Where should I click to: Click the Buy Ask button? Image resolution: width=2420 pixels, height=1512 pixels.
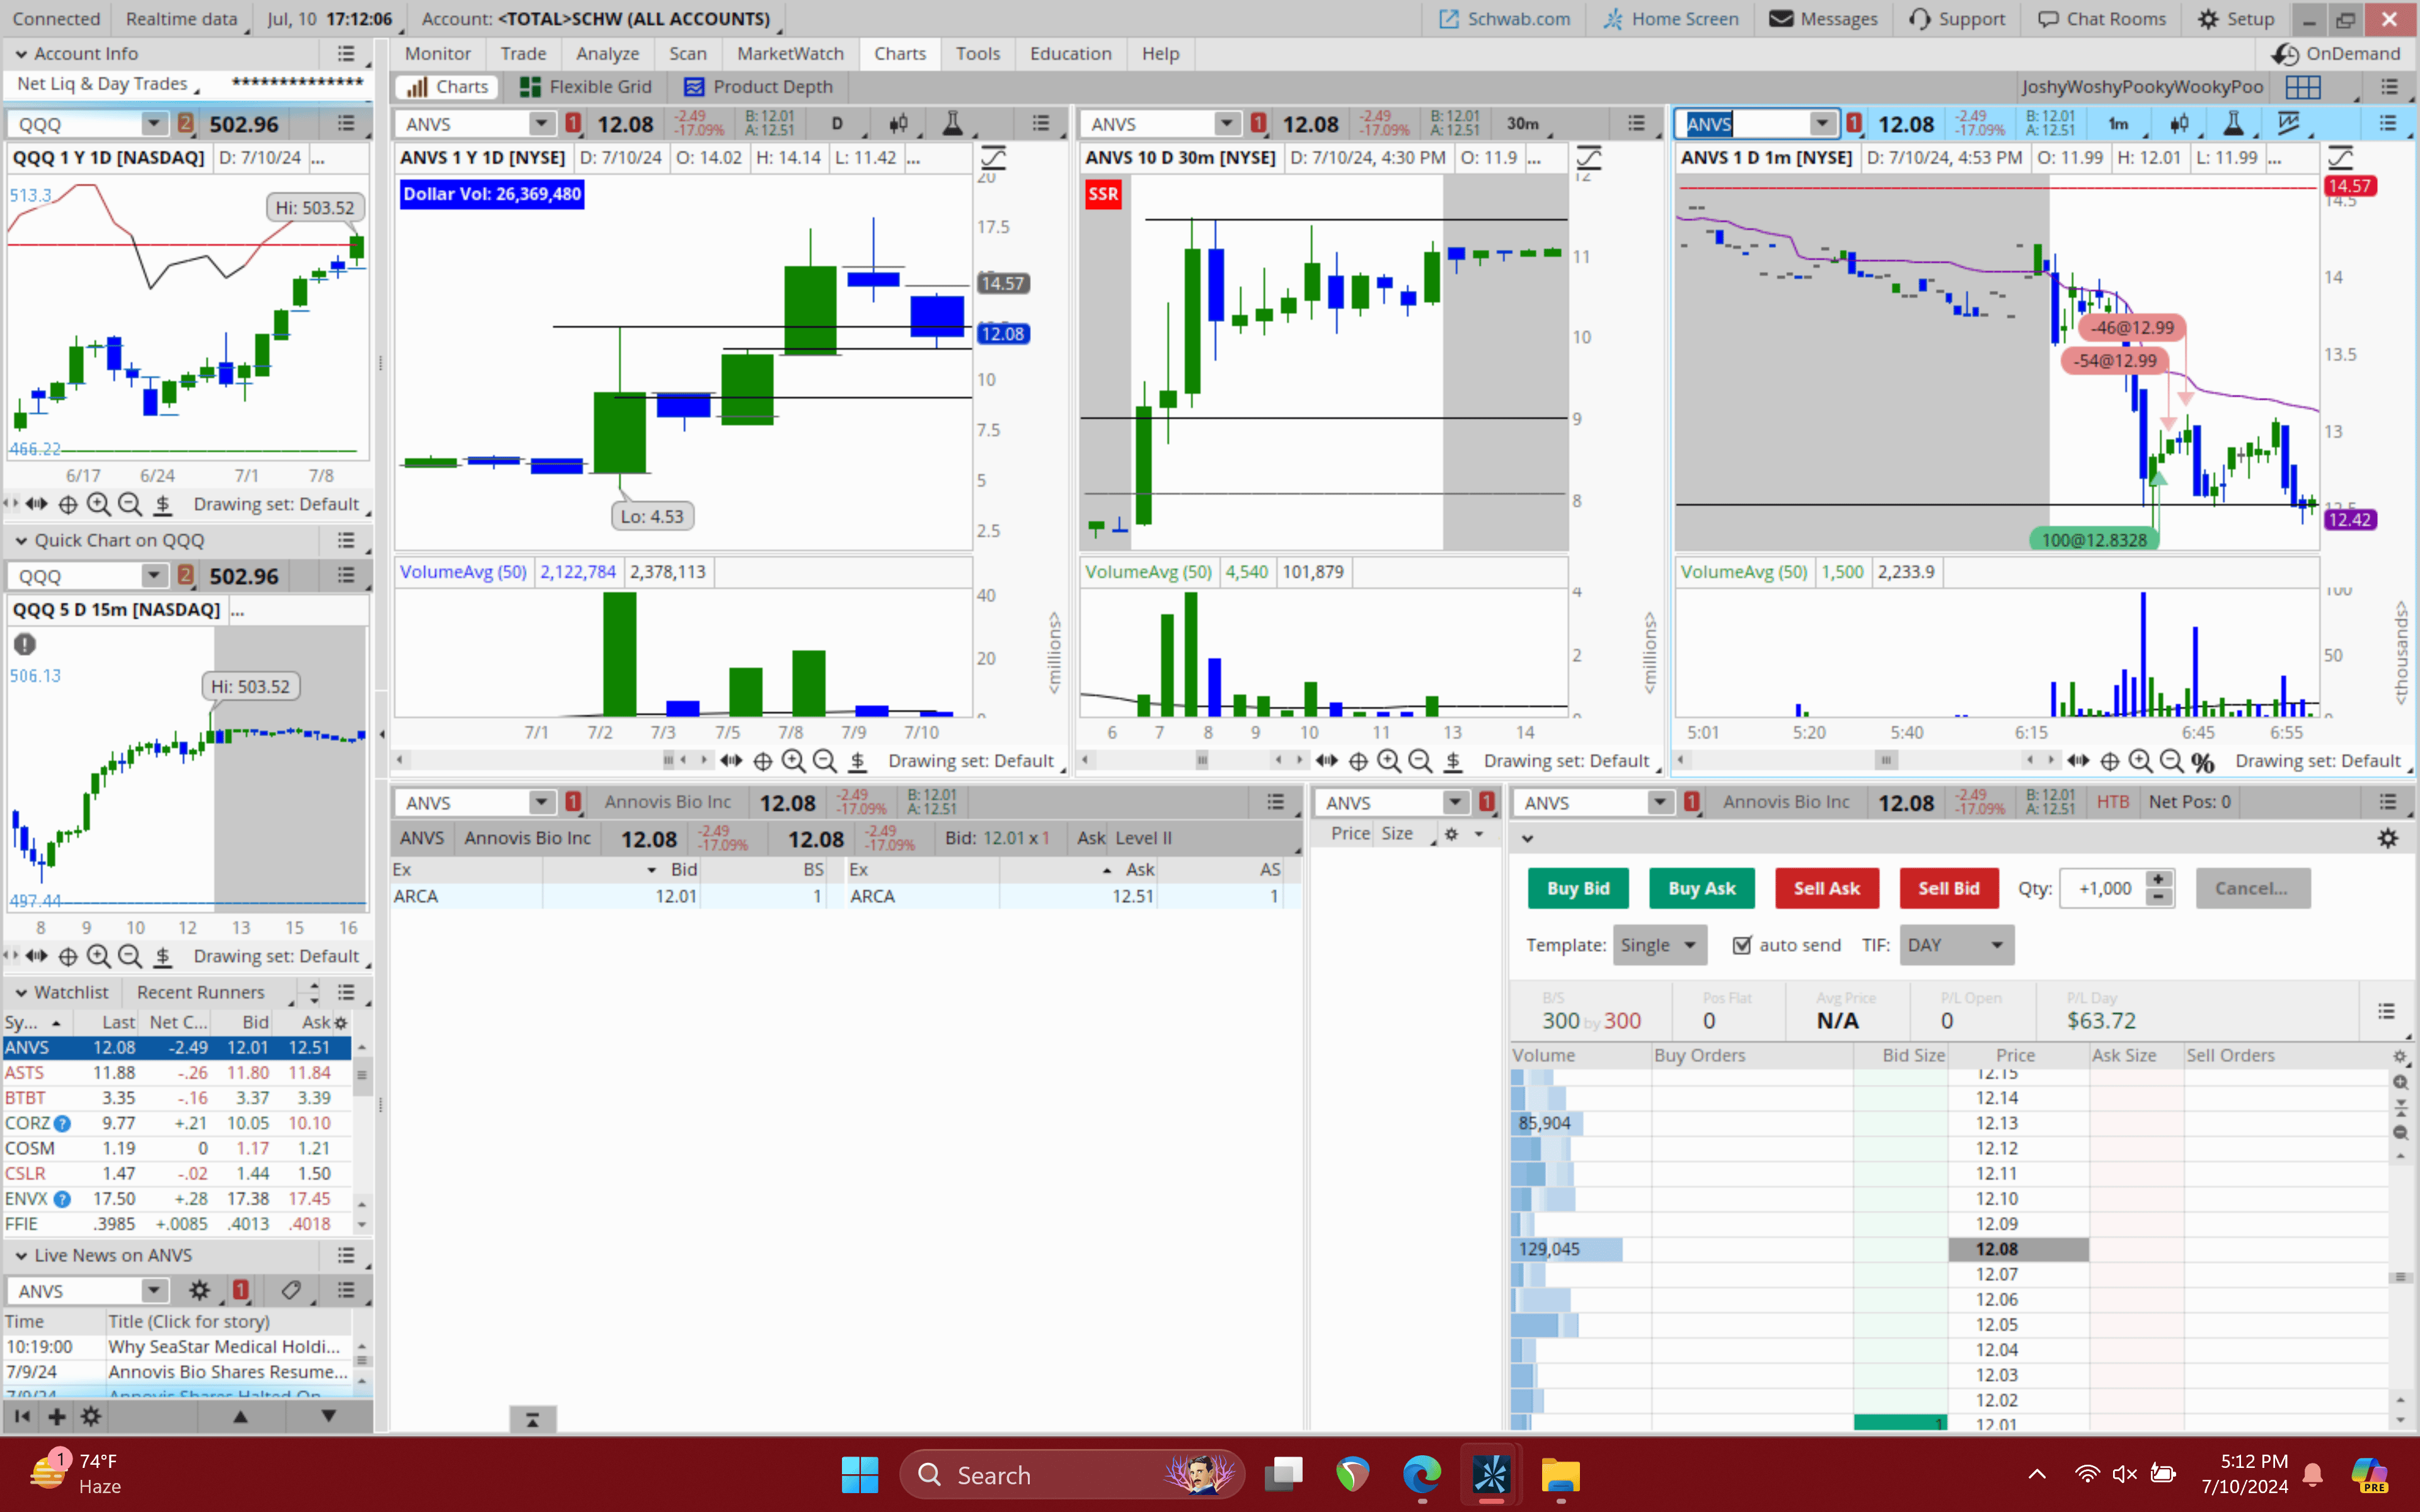1701,888
